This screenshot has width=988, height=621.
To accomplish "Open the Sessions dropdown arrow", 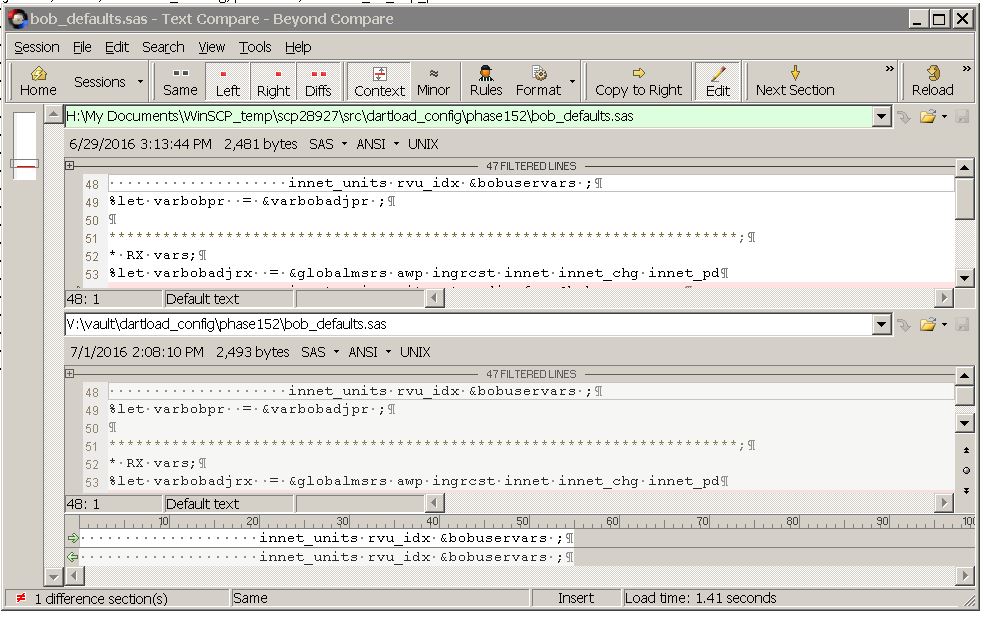I will (x=140, y=82).
